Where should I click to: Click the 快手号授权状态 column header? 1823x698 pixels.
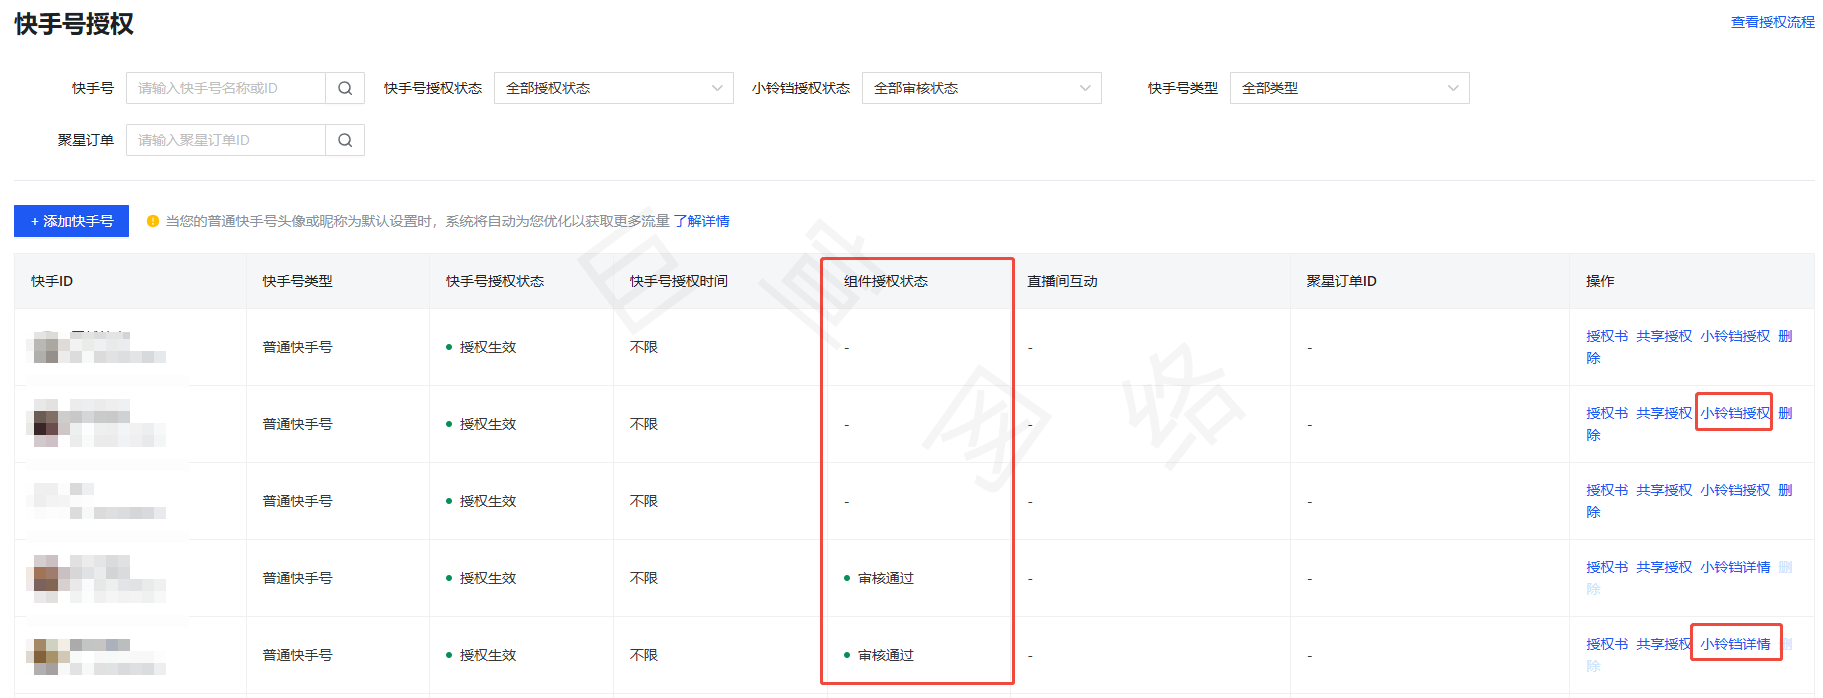(x=495, y=281)
